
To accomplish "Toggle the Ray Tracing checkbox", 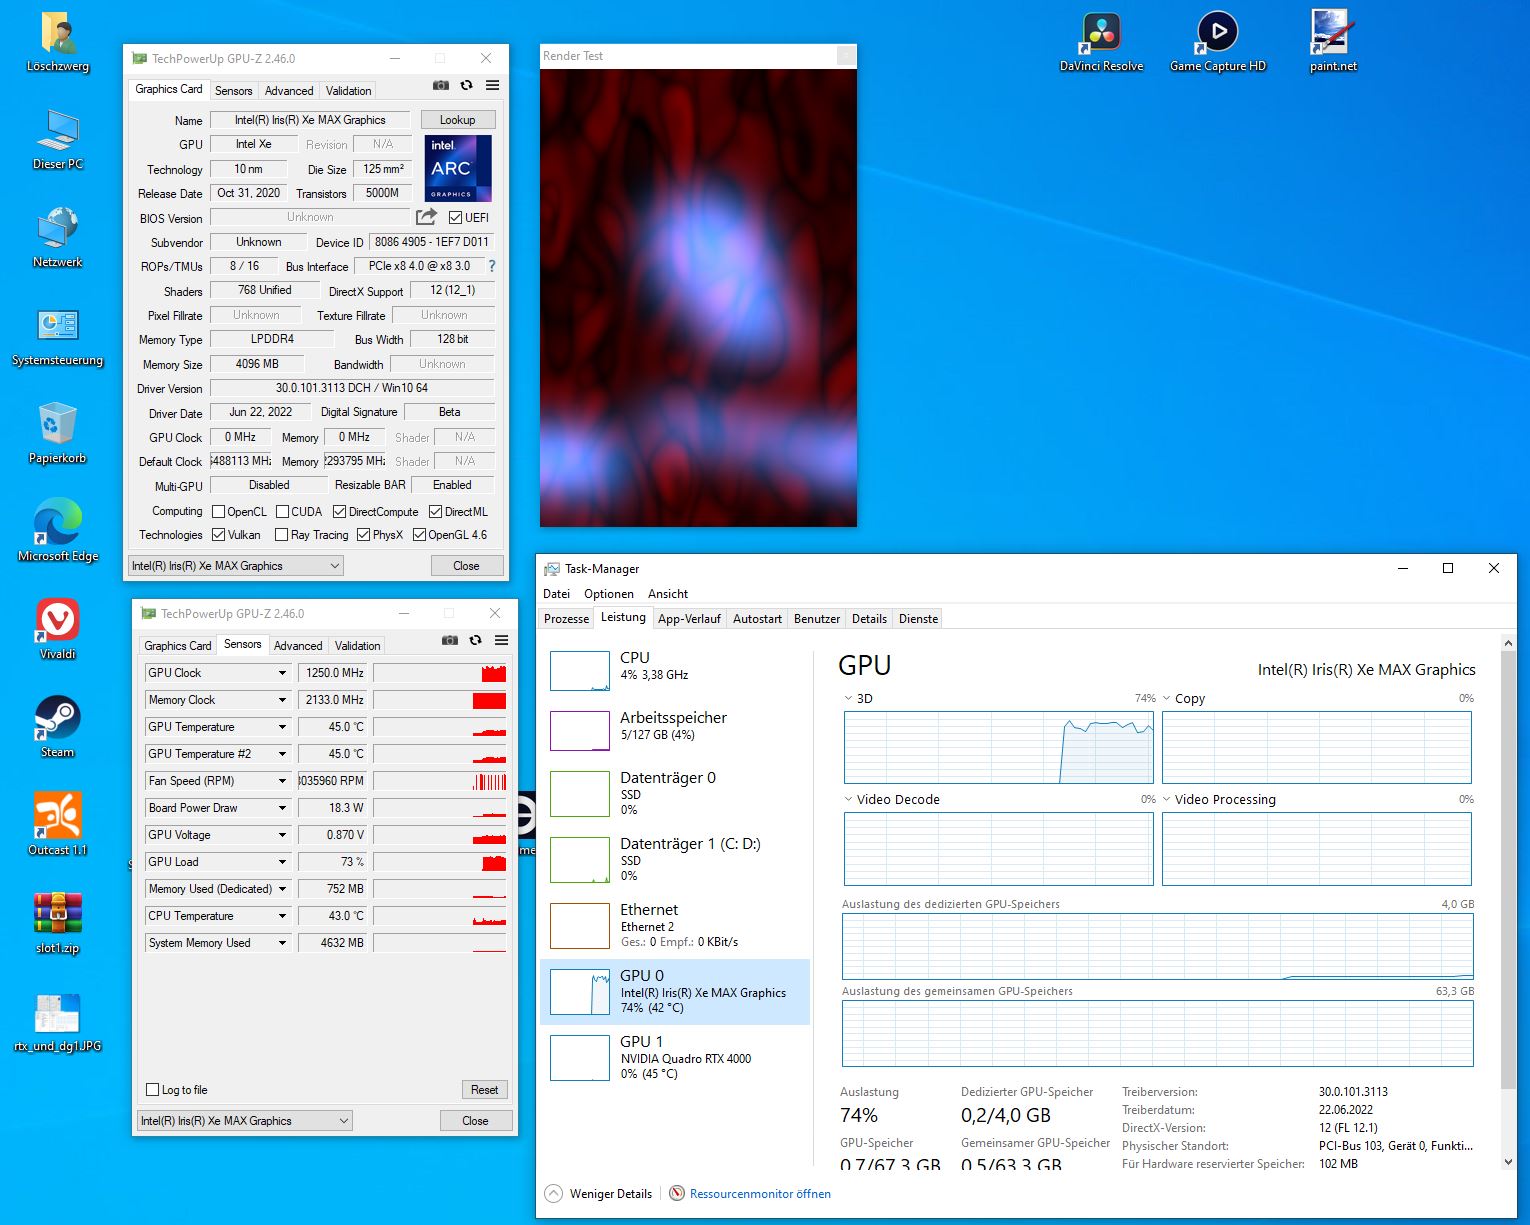I will pos(281,535).
